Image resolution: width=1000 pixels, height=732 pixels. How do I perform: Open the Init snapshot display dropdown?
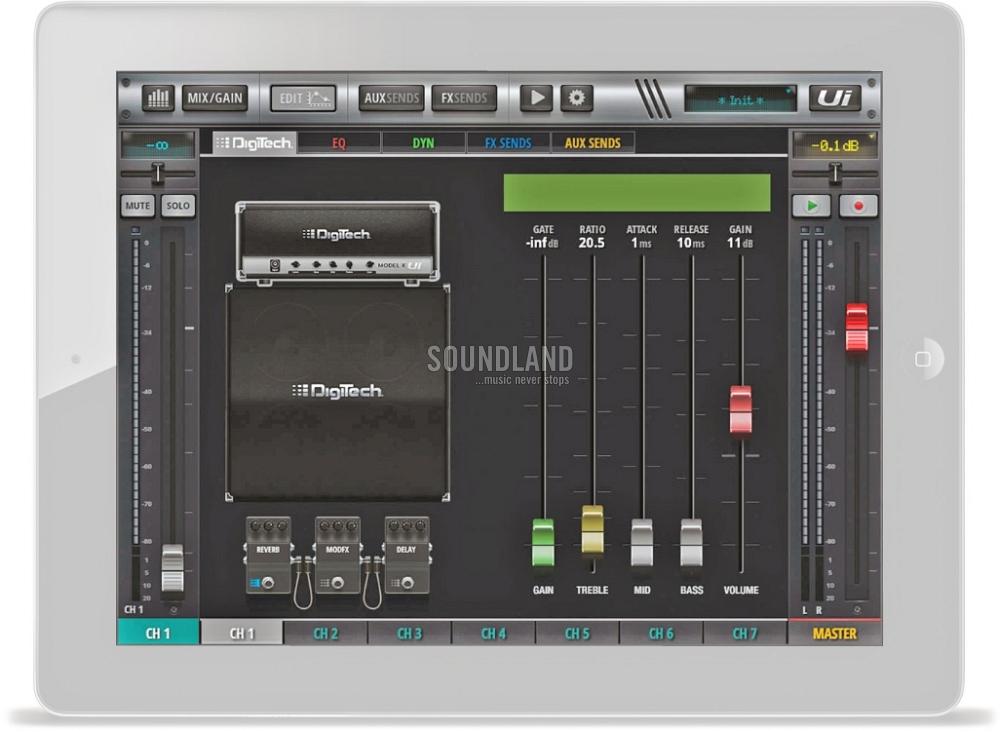[740, 99]
